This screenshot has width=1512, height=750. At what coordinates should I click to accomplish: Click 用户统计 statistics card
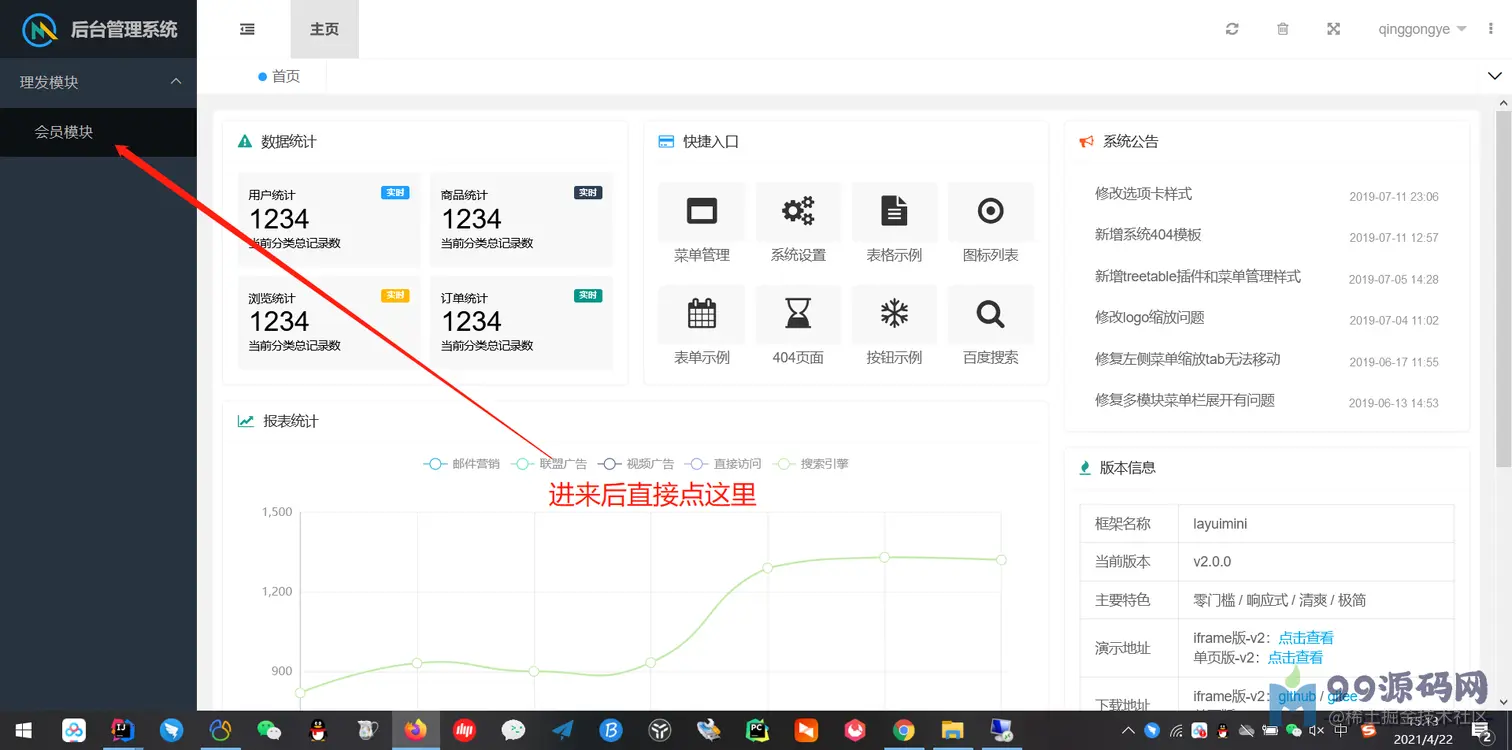(x=328, y=219)
